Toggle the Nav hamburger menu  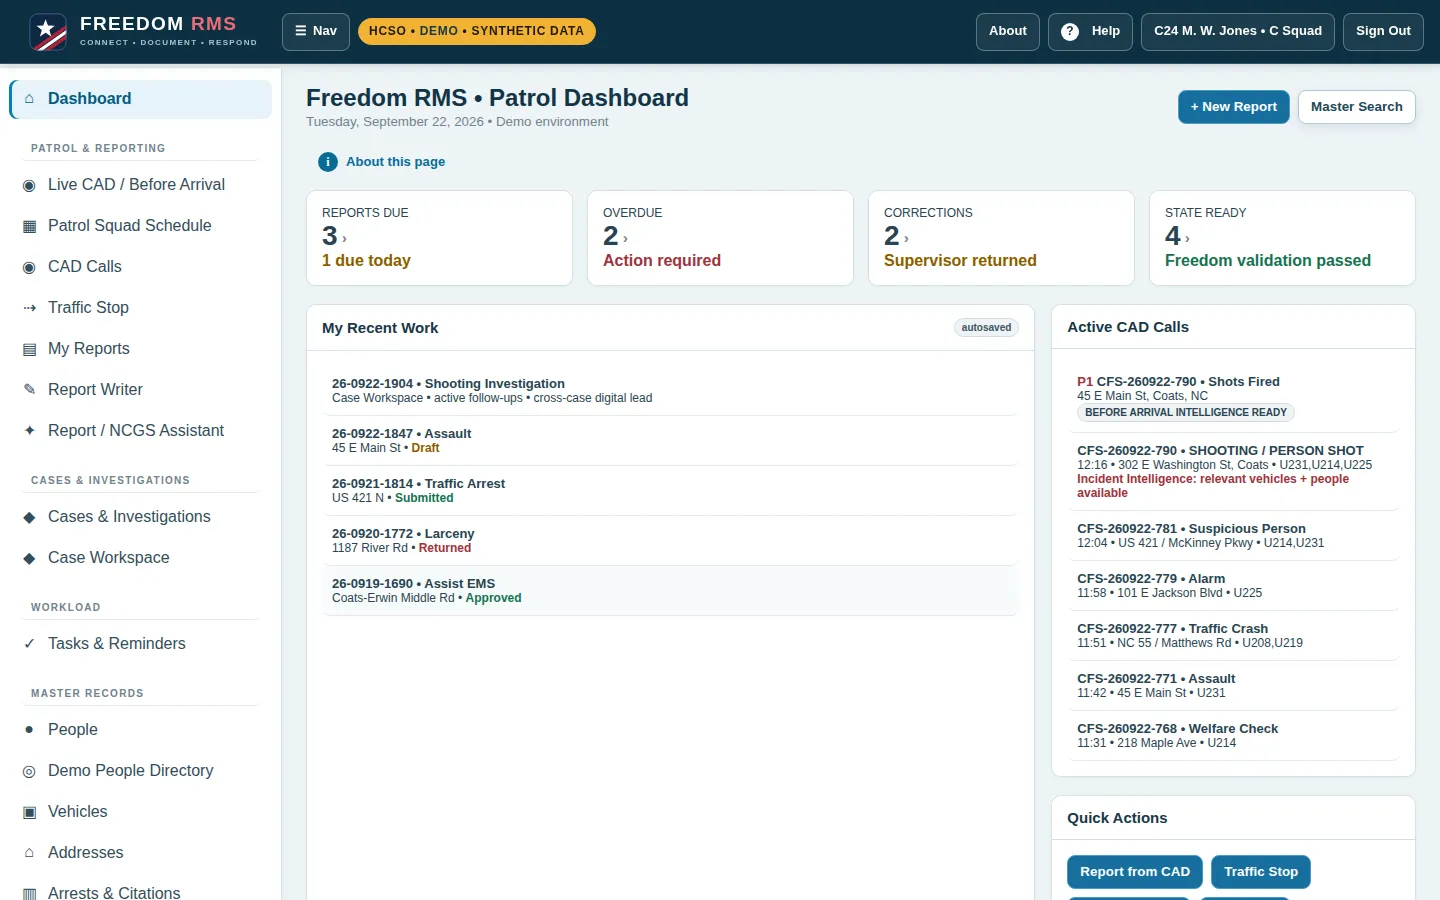316,32
